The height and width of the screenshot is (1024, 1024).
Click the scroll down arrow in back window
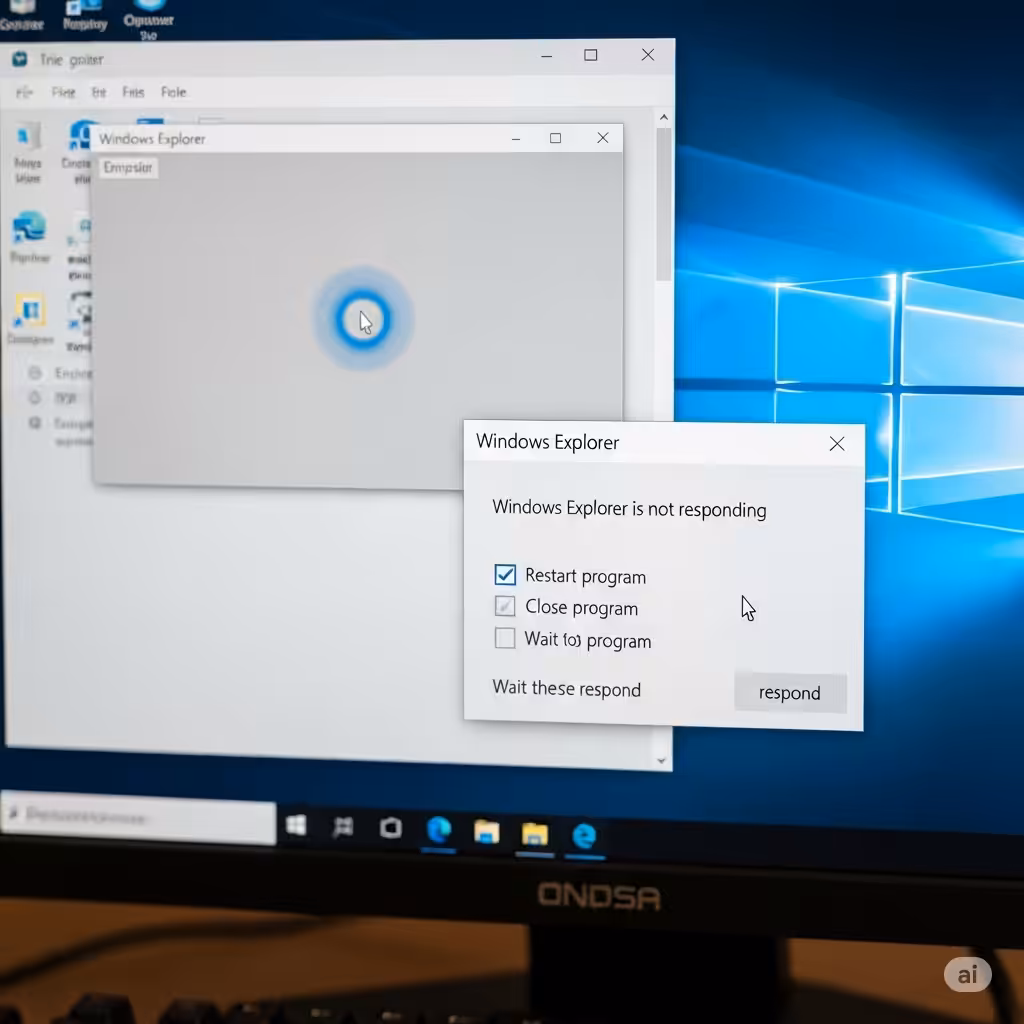661,761
